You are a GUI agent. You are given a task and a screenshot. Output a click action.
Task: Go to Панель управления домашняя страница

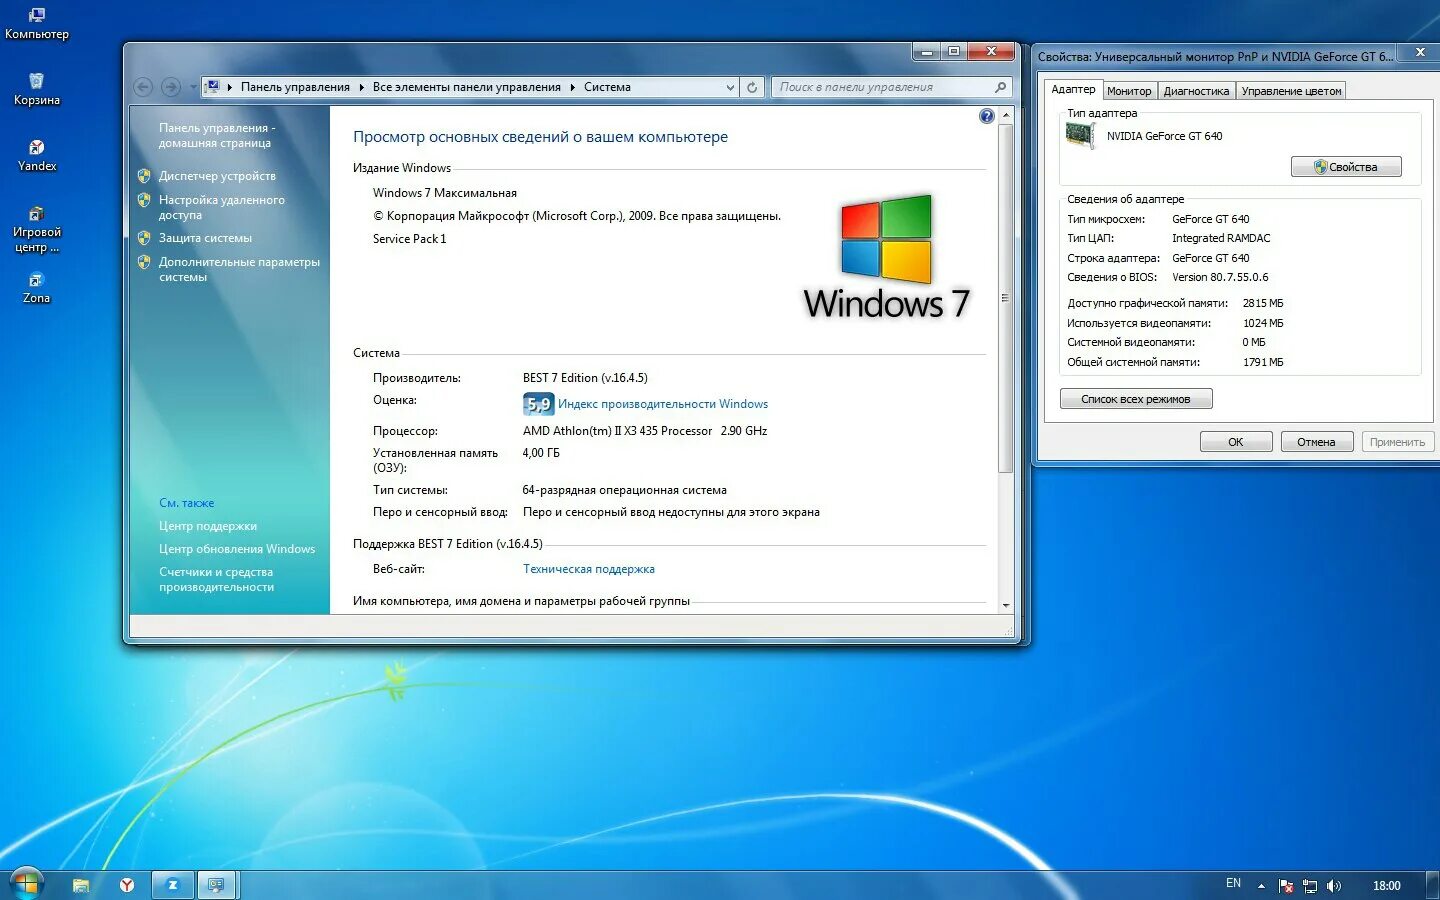[217, 135]
